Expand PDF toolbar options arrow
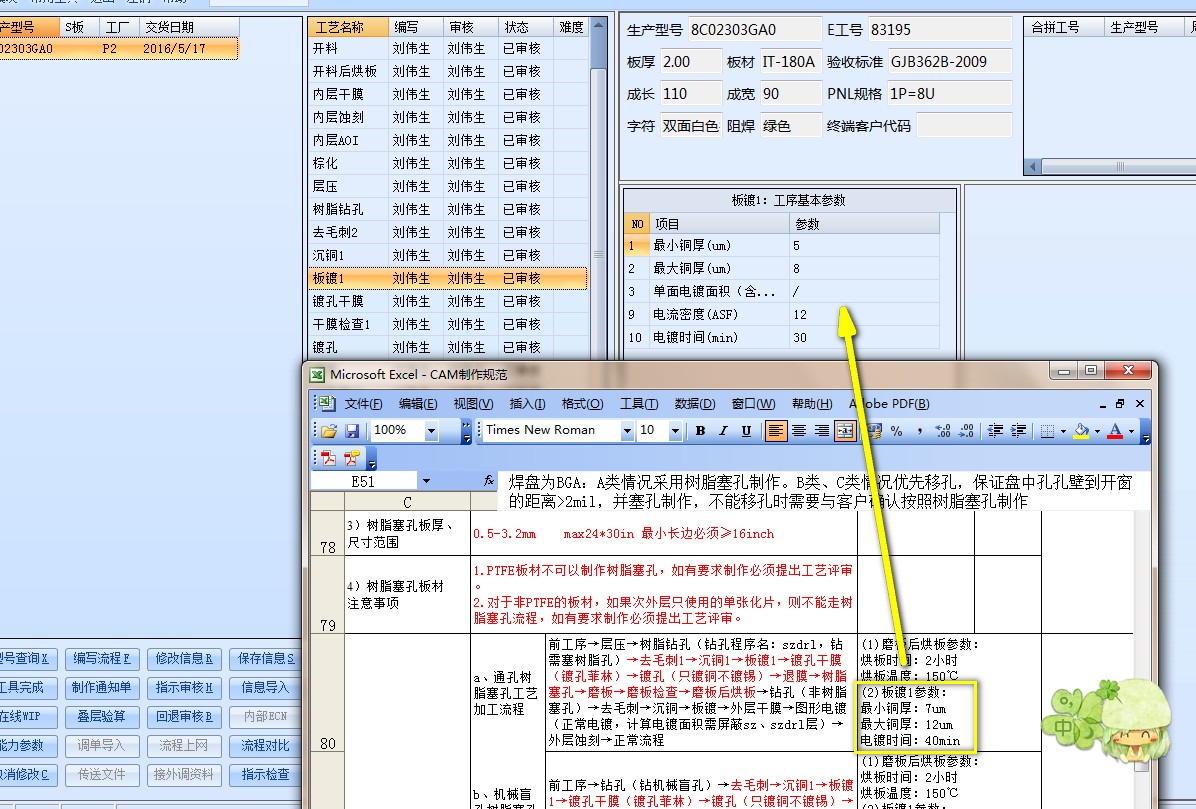1196x809 pixels. (371, 460)
